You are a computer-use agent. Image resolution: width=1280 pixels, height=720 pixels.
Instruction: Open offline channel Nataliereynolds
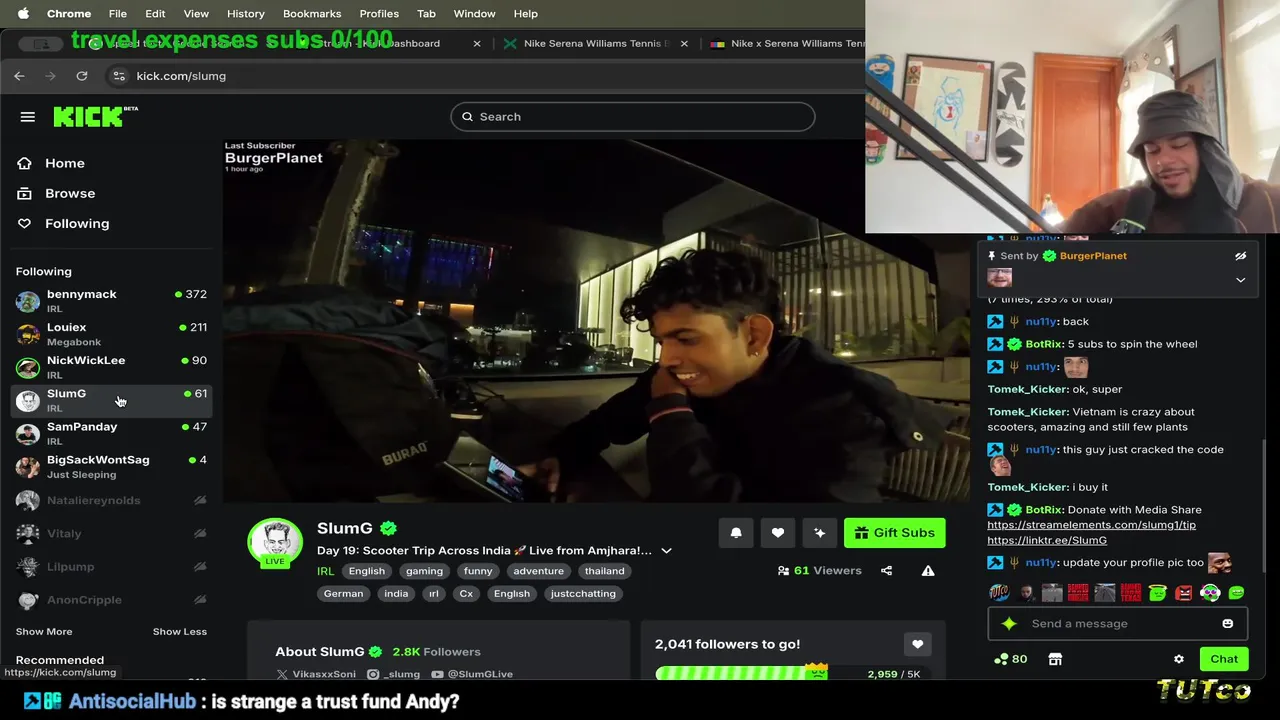(111, 500)
